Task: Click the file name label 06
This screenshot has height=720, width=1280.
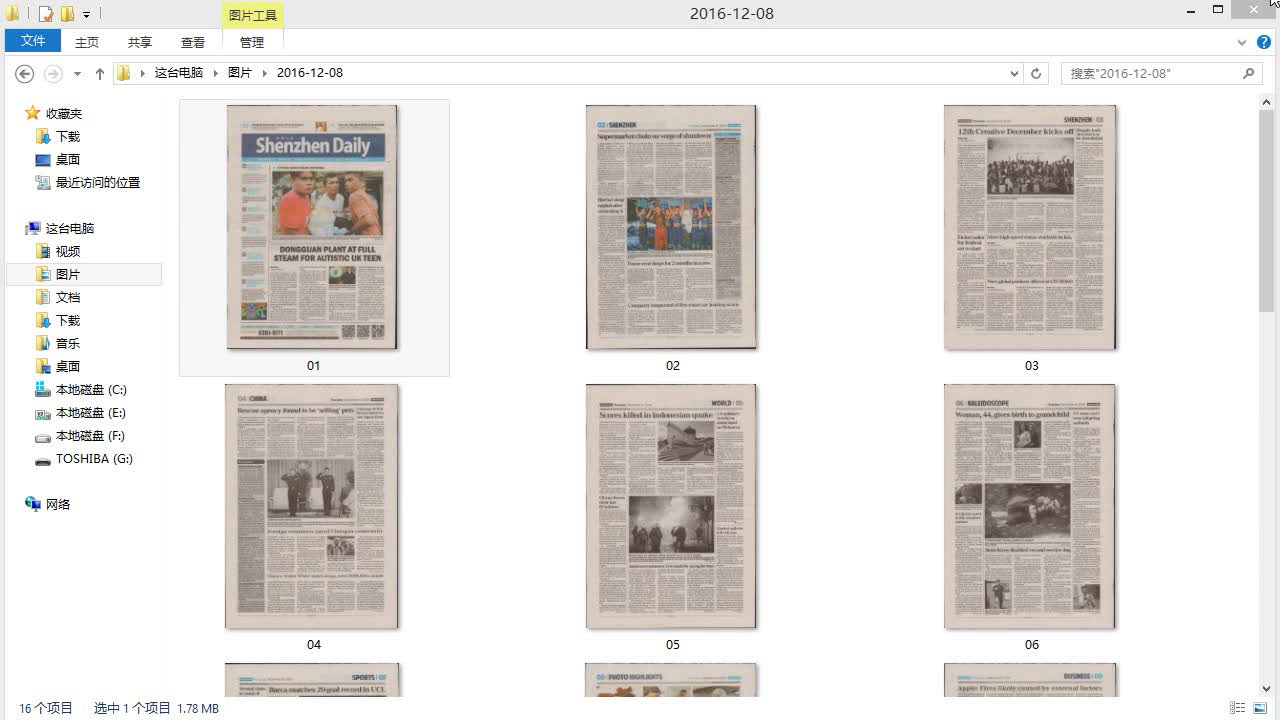Action: pyautogui.click(x=1032, y=645)
